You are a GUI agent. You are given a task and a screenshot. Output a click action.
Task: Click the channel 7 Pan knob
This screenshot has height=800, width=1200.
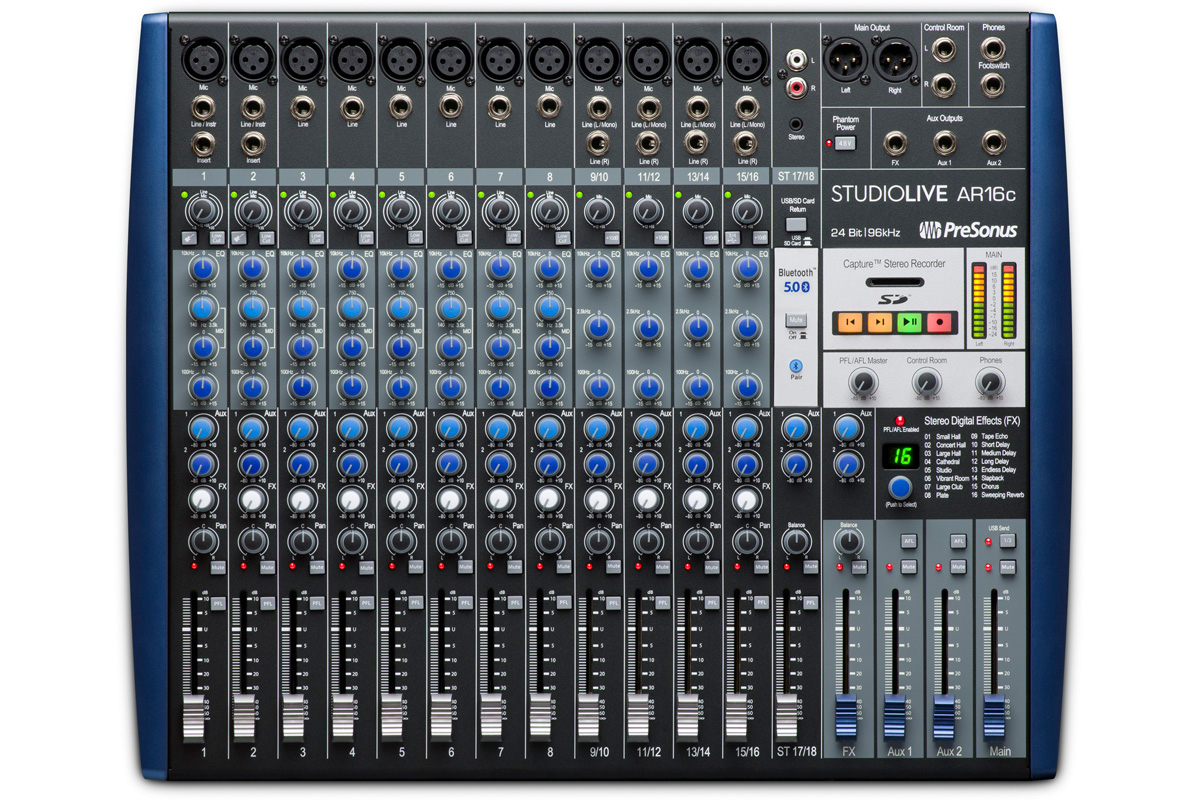click(x=499, y=541)
